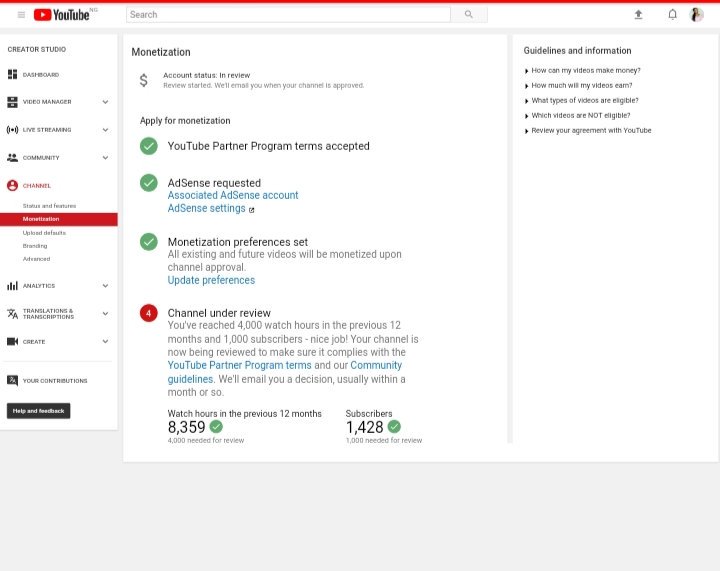Open the AdSense settings link
Screen dimensions: 720x571
207,208
